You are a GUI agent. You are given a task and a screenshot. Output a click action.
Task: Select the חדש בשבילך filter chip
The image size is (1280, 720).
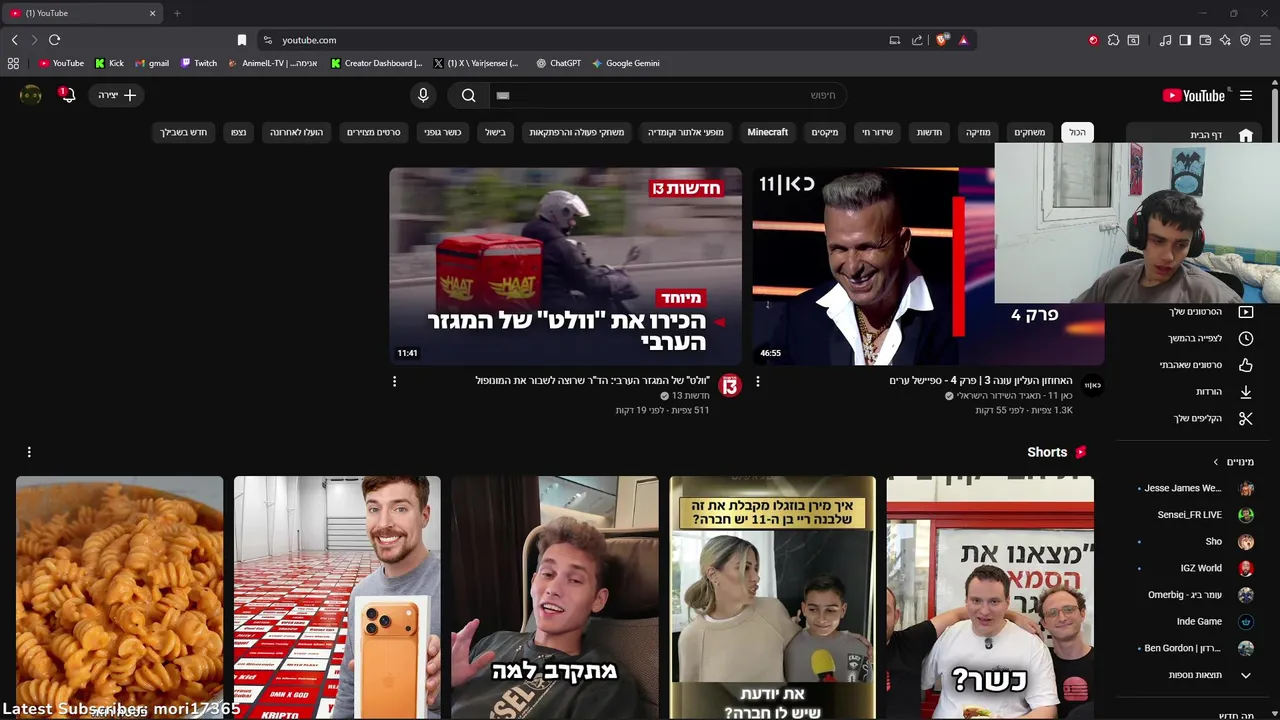pos(184,132)
